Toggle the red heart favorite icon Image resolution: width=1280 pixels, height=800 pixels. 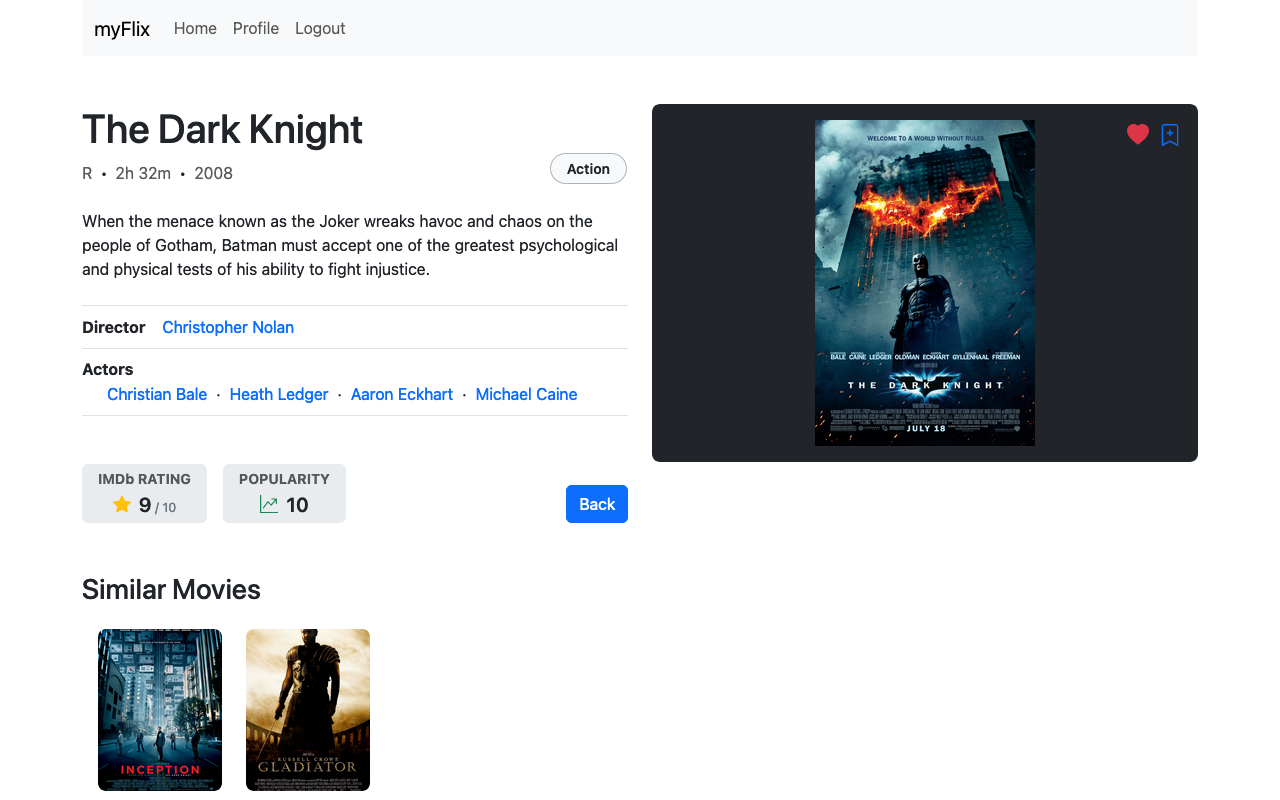coord(1138,134)
